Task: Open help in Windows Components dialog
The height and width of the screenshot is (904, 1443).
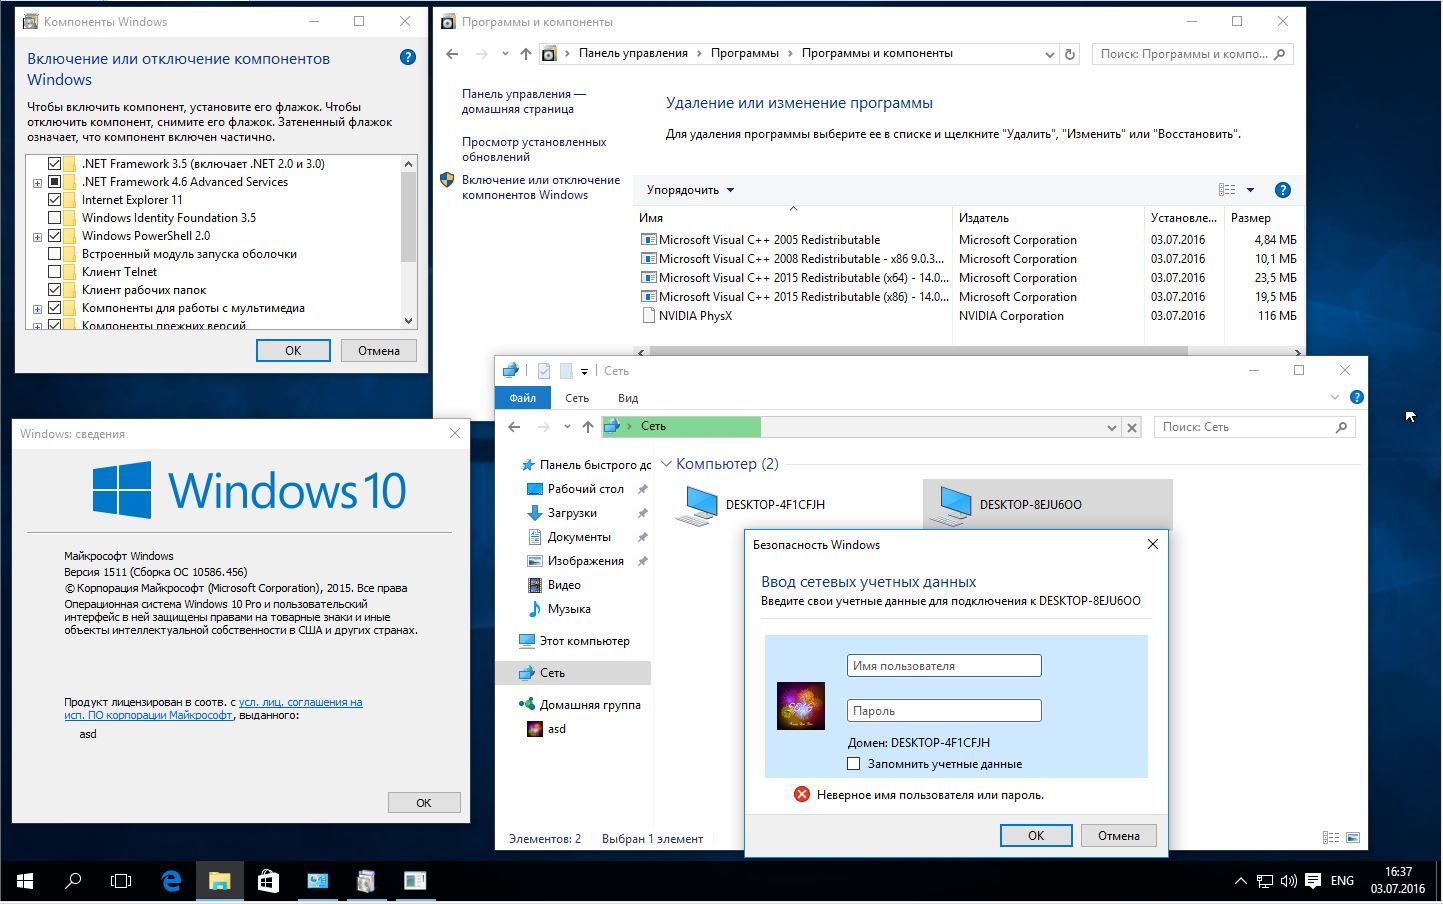Action: coord(407,57)
